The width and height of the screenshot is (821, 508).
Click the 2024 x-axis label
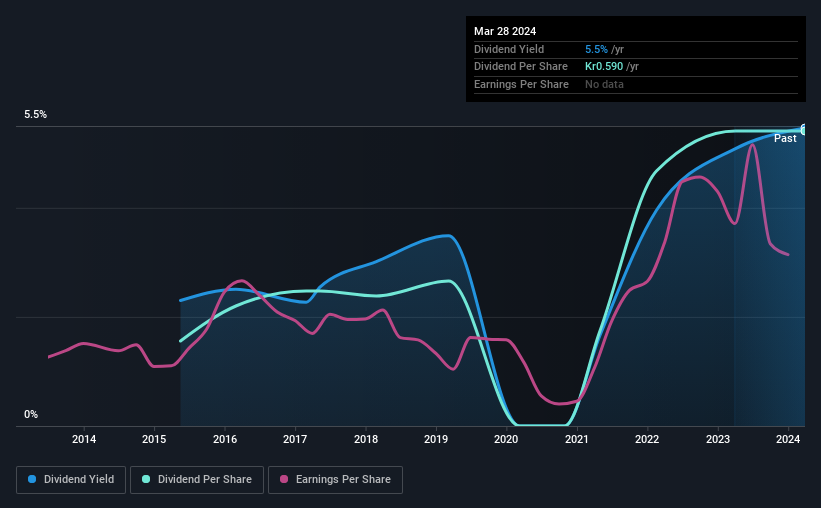click(788, 439)
